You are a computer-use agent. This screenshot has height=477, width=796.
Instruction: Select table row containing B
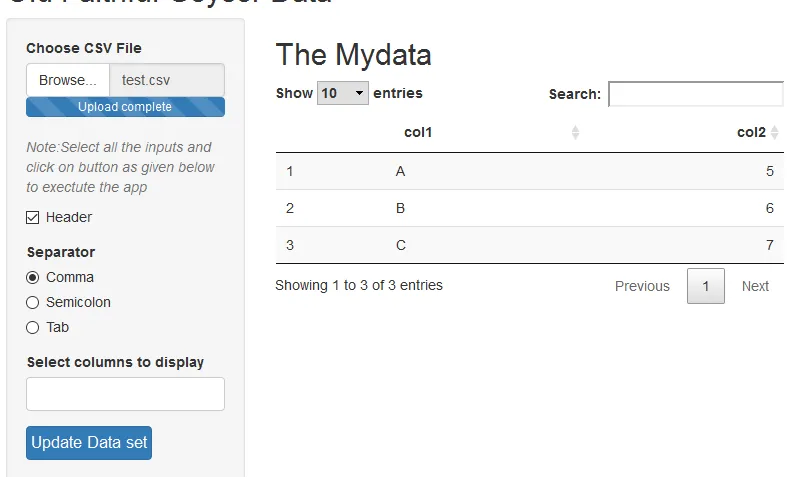[529, 208]
